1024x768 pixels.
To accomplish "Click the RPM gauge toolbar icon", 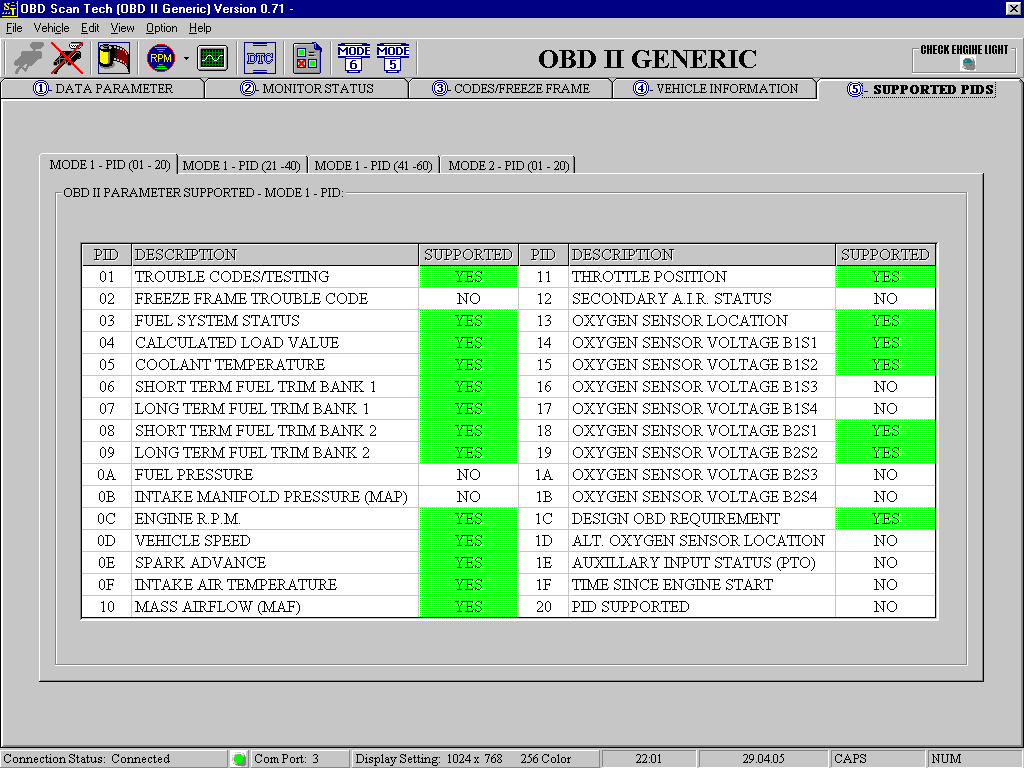I will (x=160, y=58).
